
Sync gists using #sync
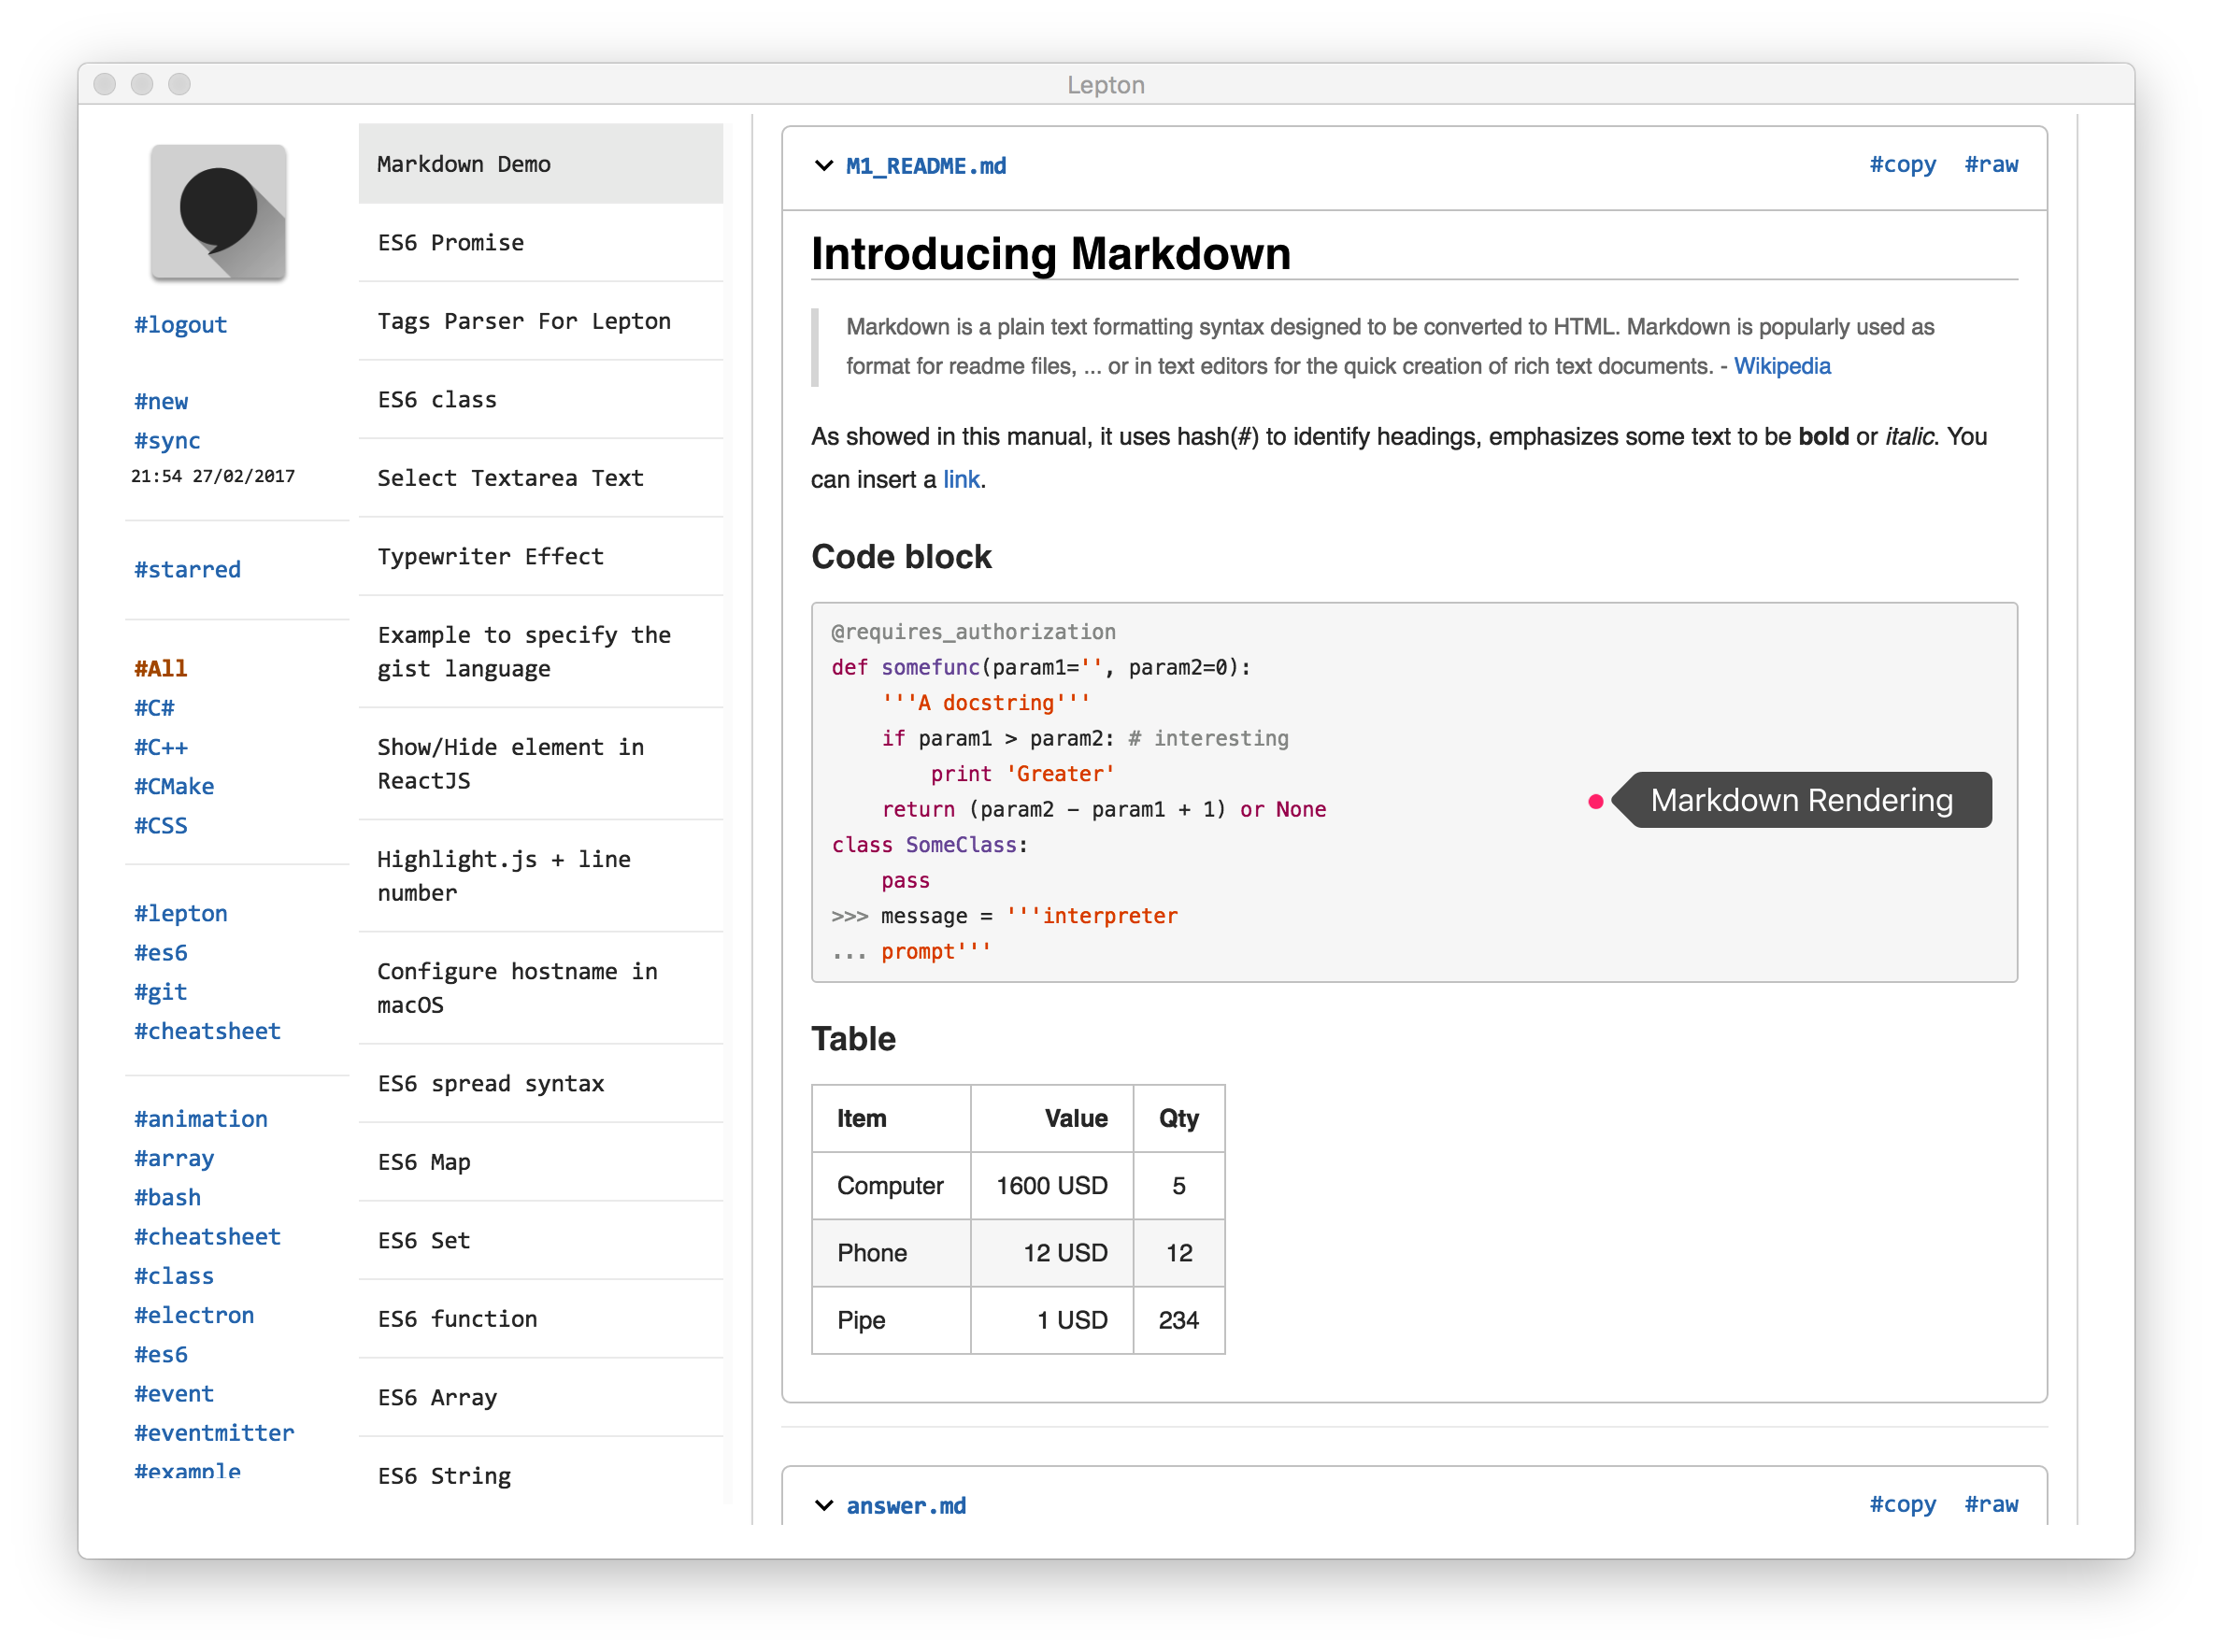[167, 441]
